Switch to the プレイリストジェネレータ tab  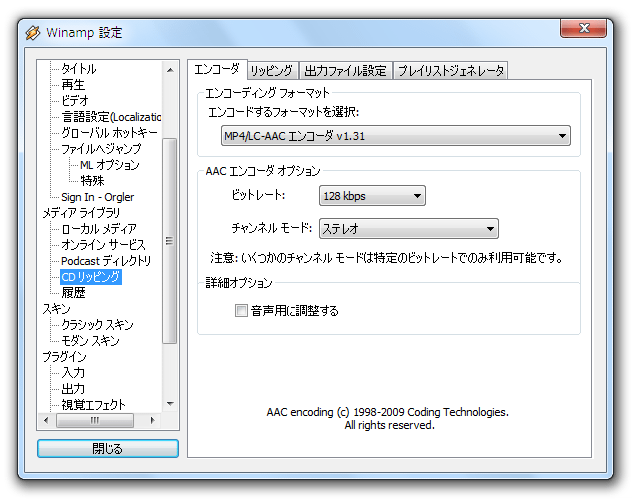click(x=450, y=71)
